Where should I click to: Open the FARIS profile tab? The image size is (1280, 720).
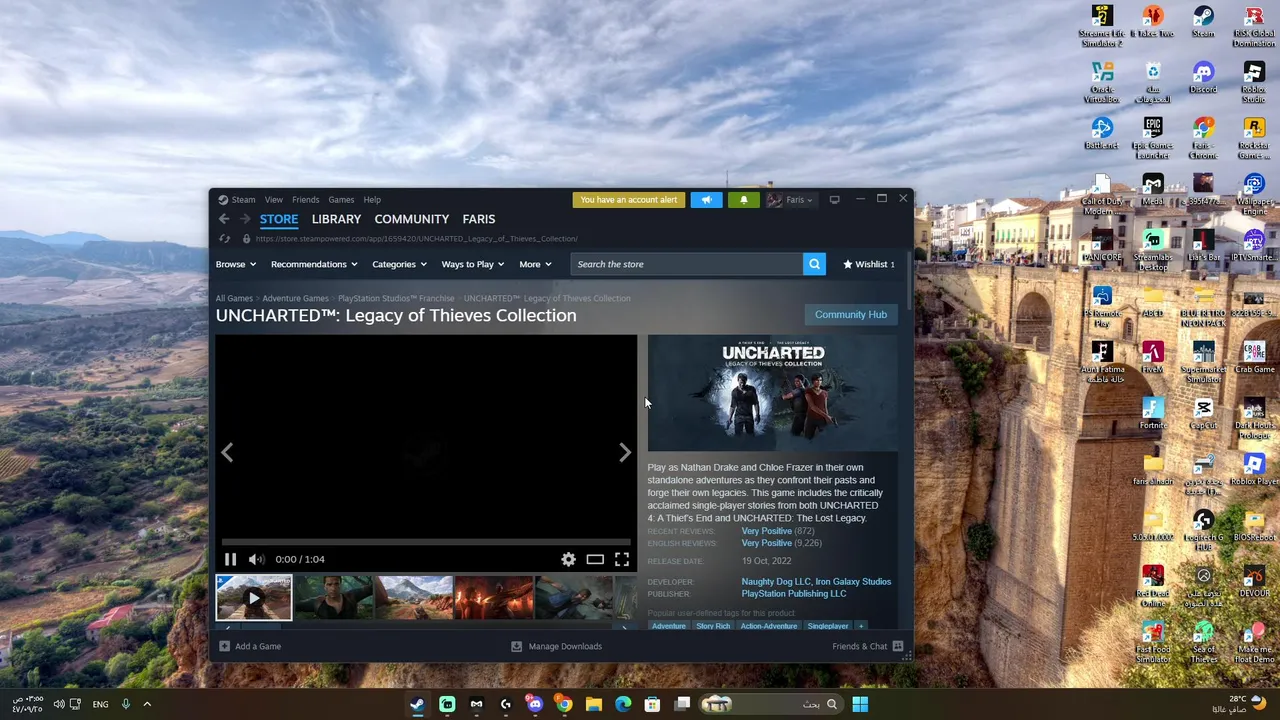tap(479, 219)
